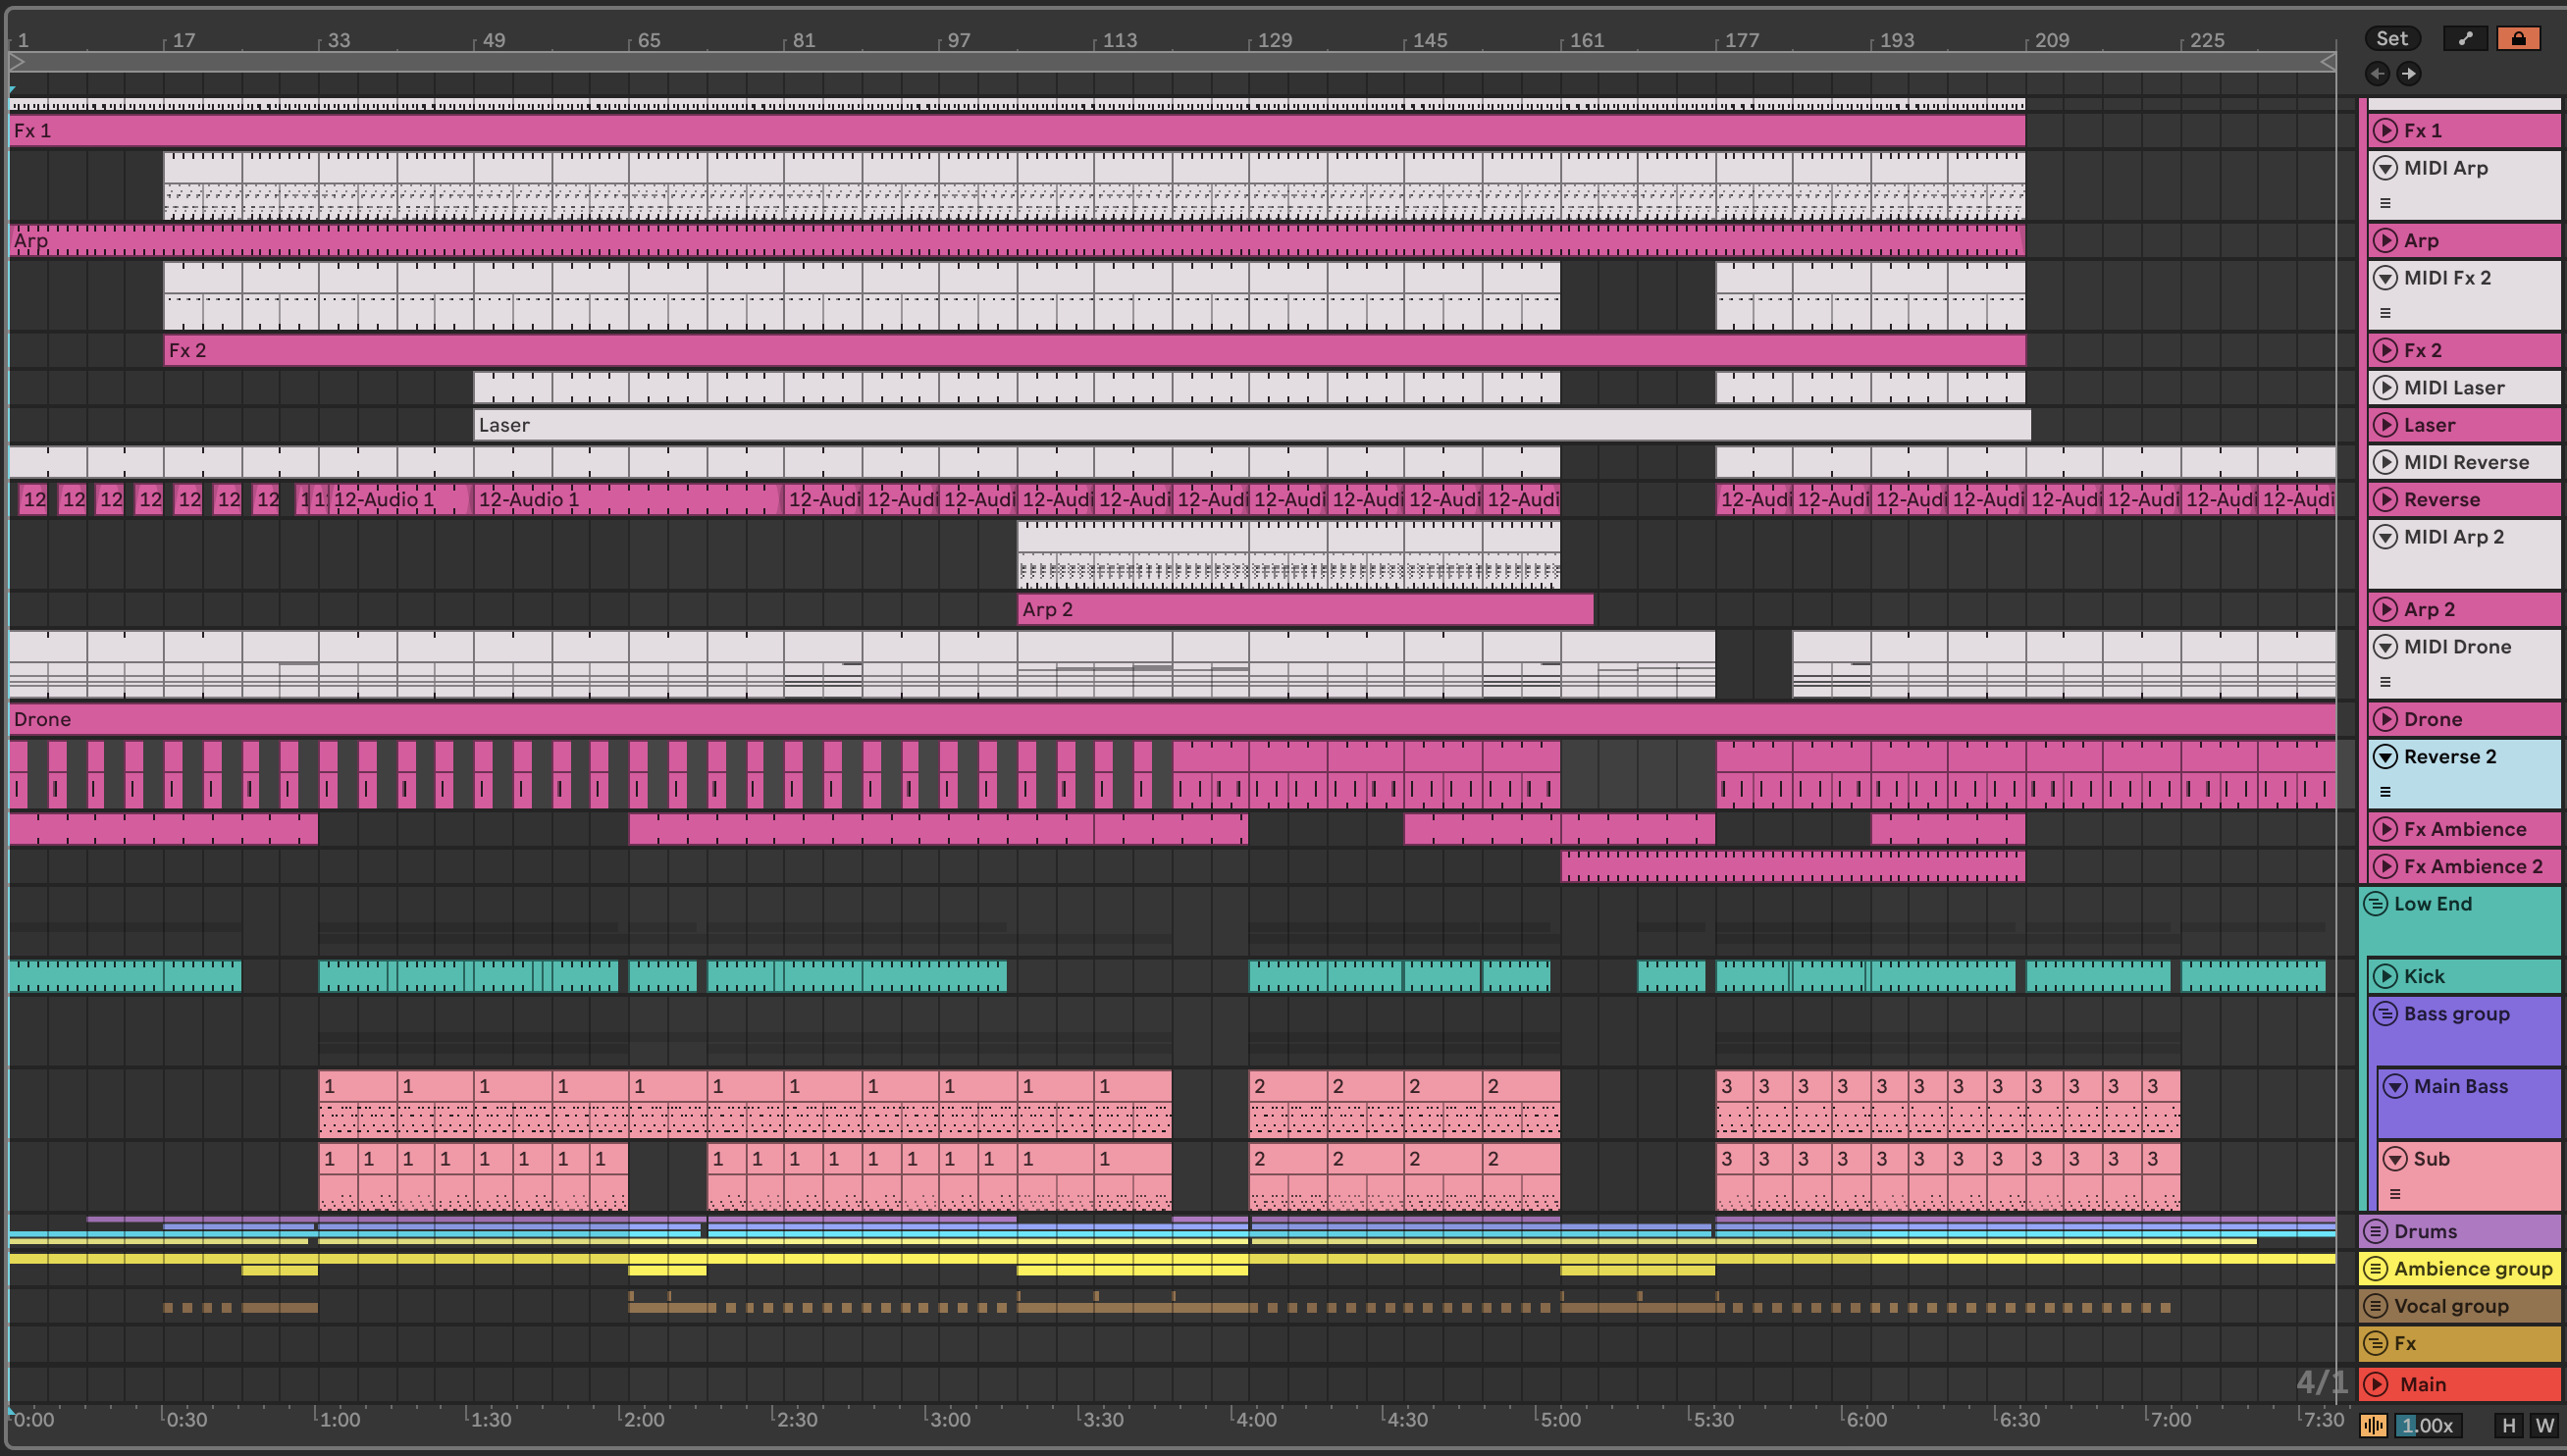Click the Set locator button
This screenshot has width=2567, height=1456.
point(2392,38)
